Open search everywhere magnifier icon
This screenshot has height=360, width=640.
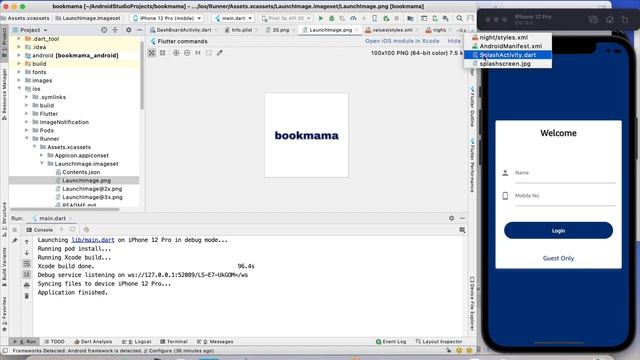coord(460,18)
